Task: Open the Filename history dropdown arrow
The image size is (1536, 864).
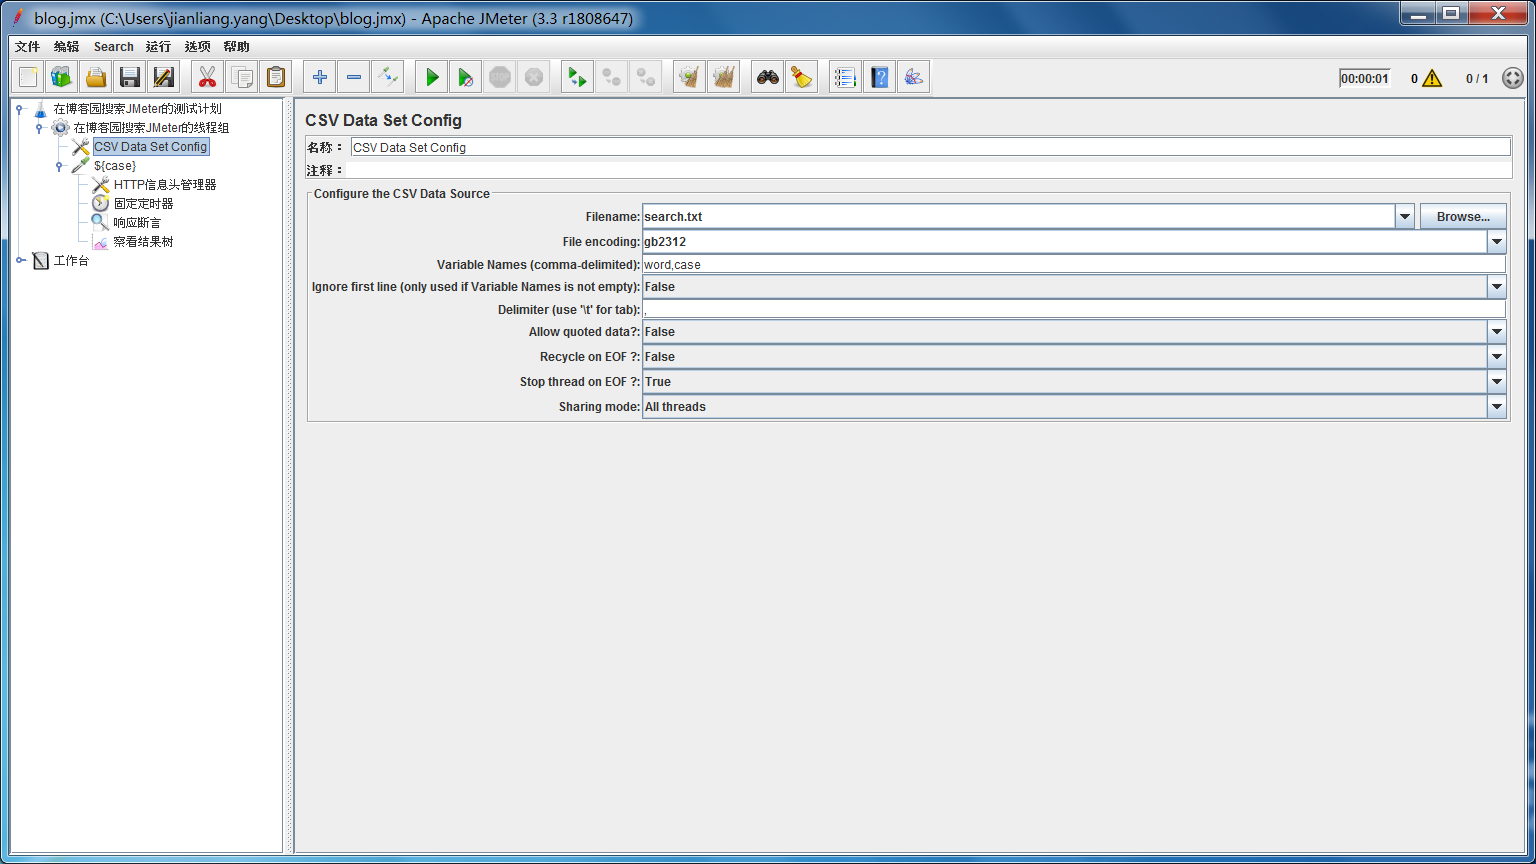Action: [x=1405, y=216]
